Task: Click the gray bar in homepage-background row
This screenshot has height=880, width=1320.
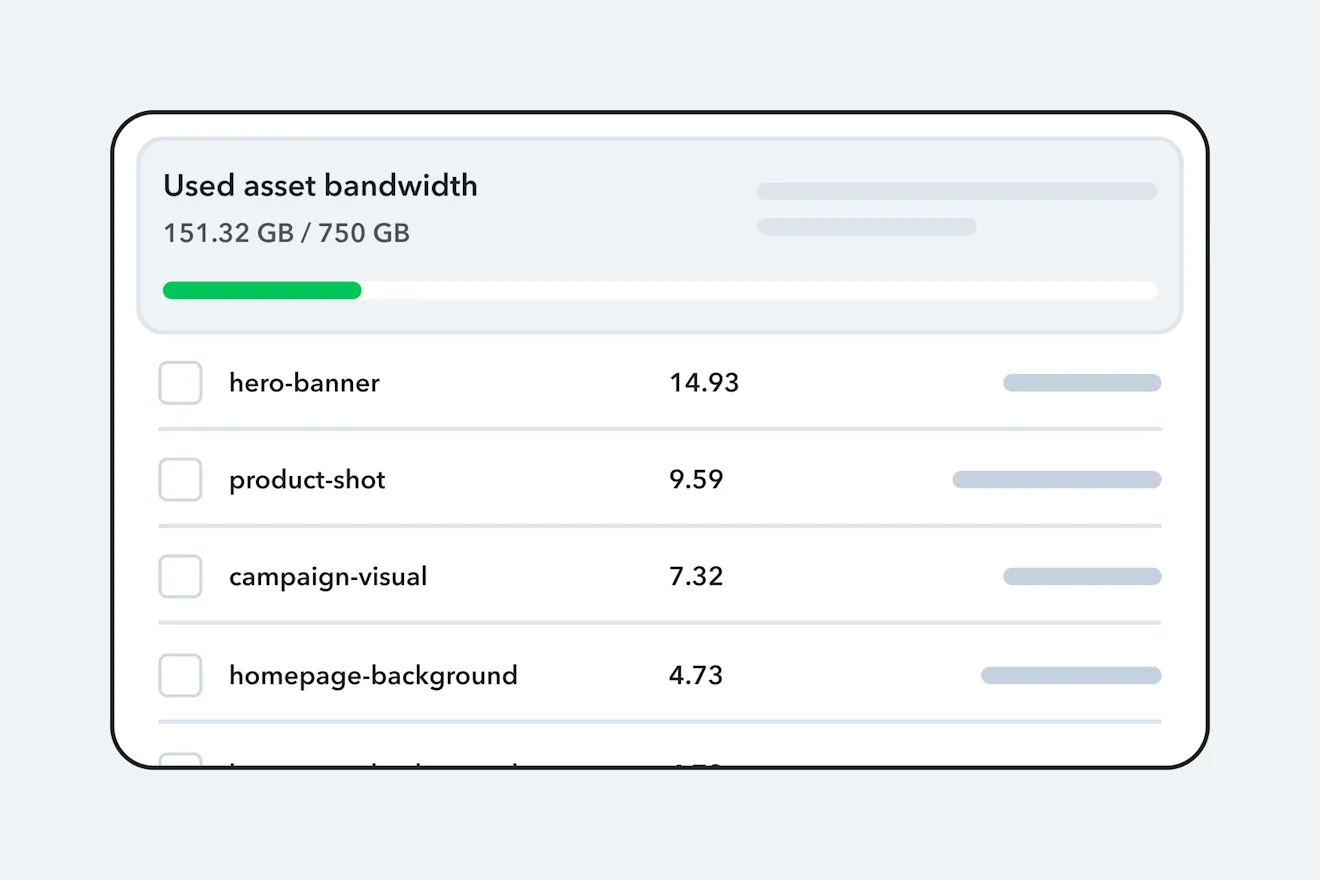Action: point(1071,676)
